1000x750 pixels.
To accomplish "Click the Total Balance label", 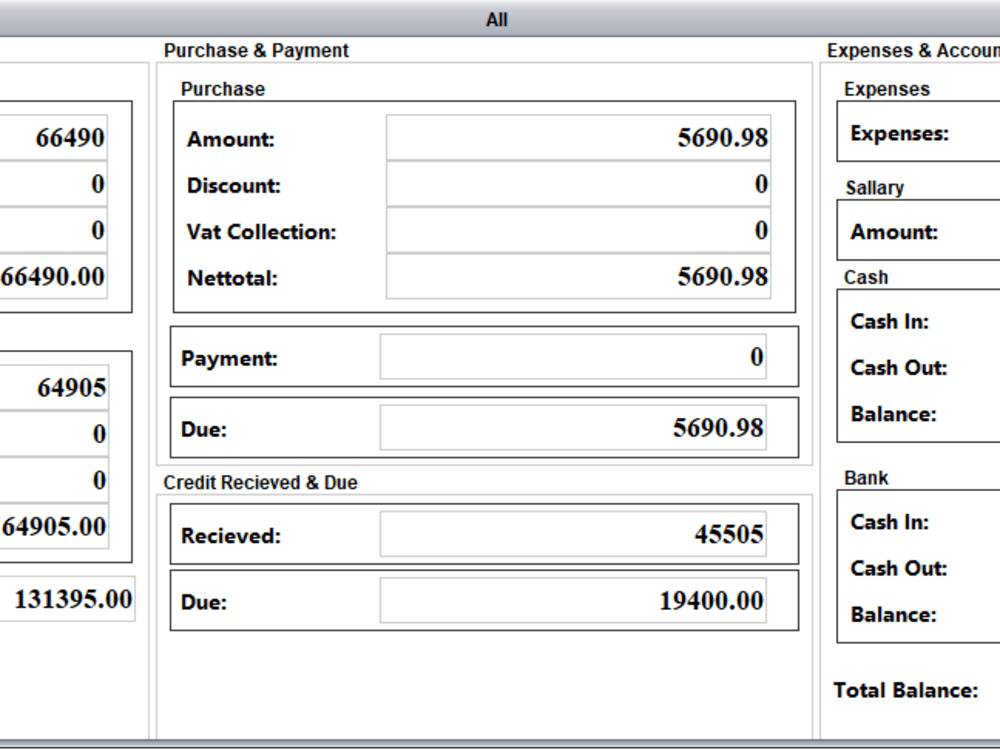I will coord(906,691).
